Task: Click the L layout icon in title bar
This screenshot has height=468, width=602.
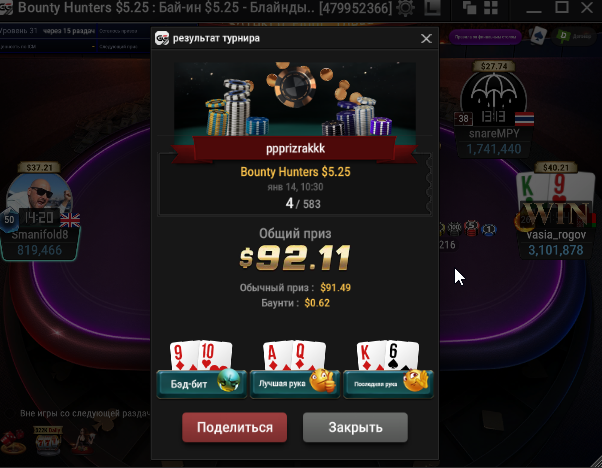Action: tap(432, 8)
